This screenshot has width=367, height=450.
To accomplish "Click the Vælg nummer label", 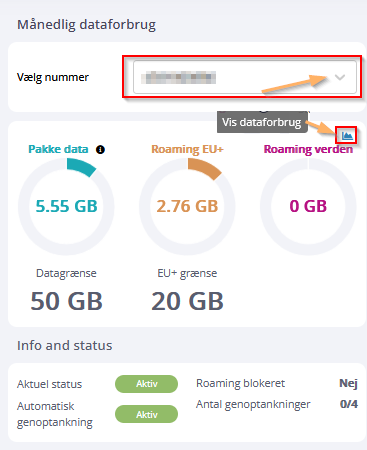I will 53,77.
